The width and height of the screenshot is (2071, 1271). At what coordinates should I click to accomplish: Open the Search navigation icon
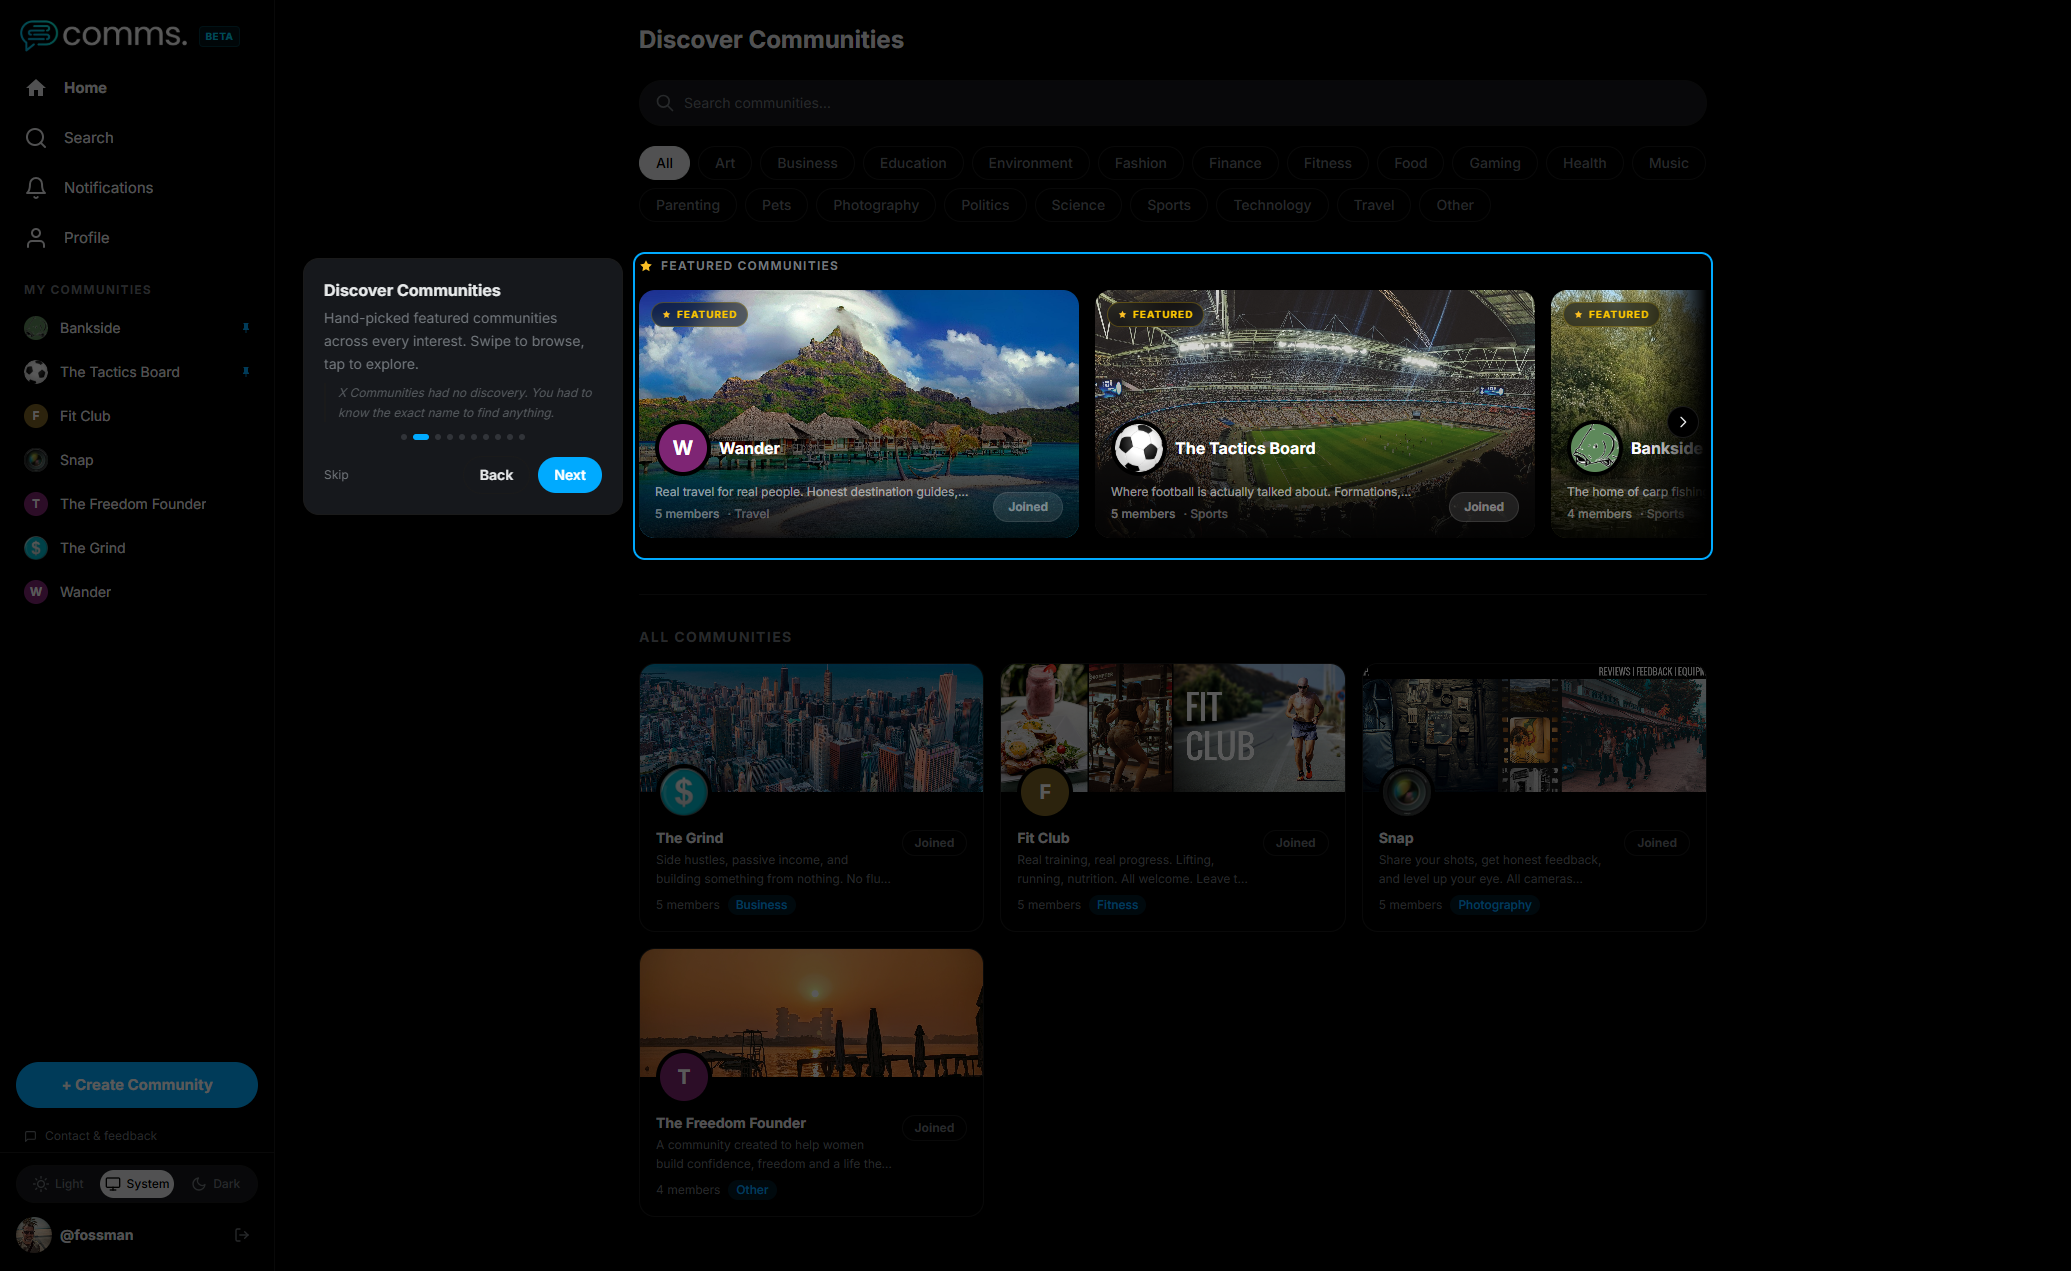36,138
